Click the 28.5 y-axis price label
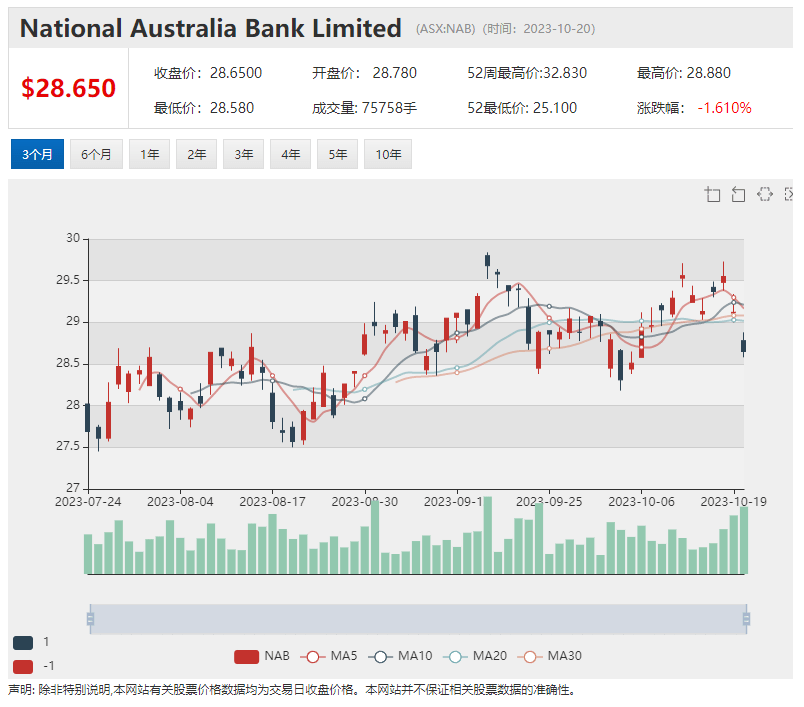The height and width of the screenshot is (707, 804). coord(68,363)
